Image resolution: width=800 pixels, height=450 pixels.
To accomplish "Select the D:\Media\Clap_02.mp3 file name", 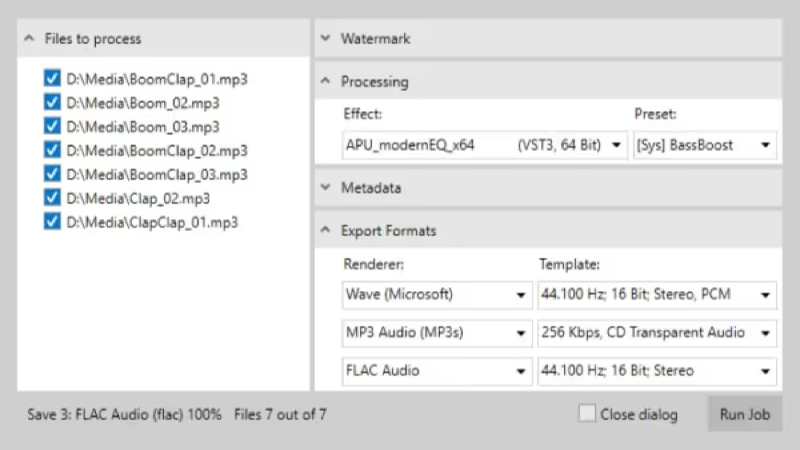I will coord(138,198).
